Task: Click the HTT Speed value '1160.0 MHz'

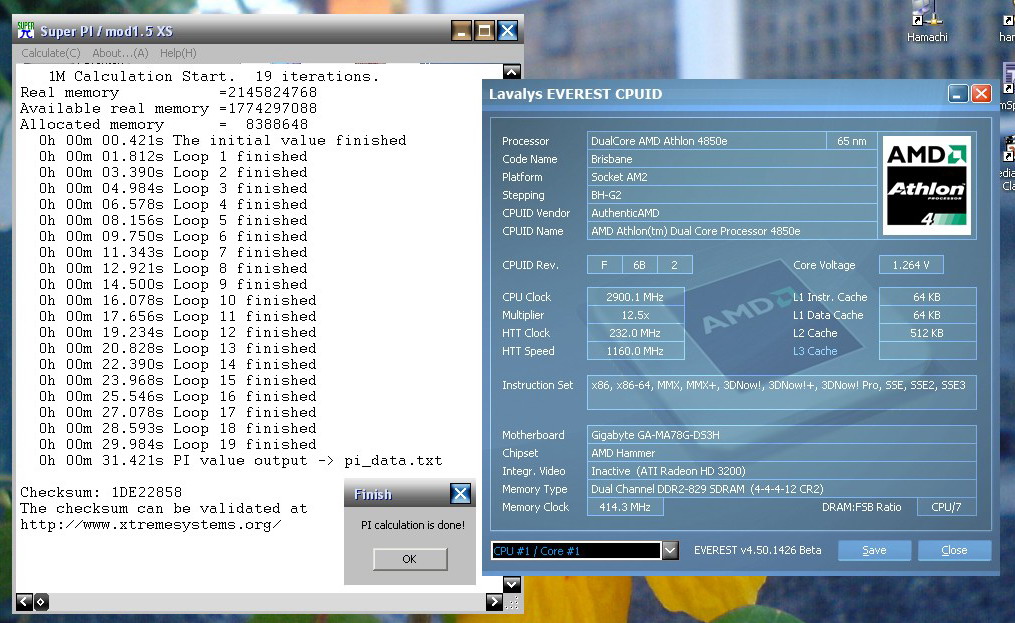Action: pos(635,351)
